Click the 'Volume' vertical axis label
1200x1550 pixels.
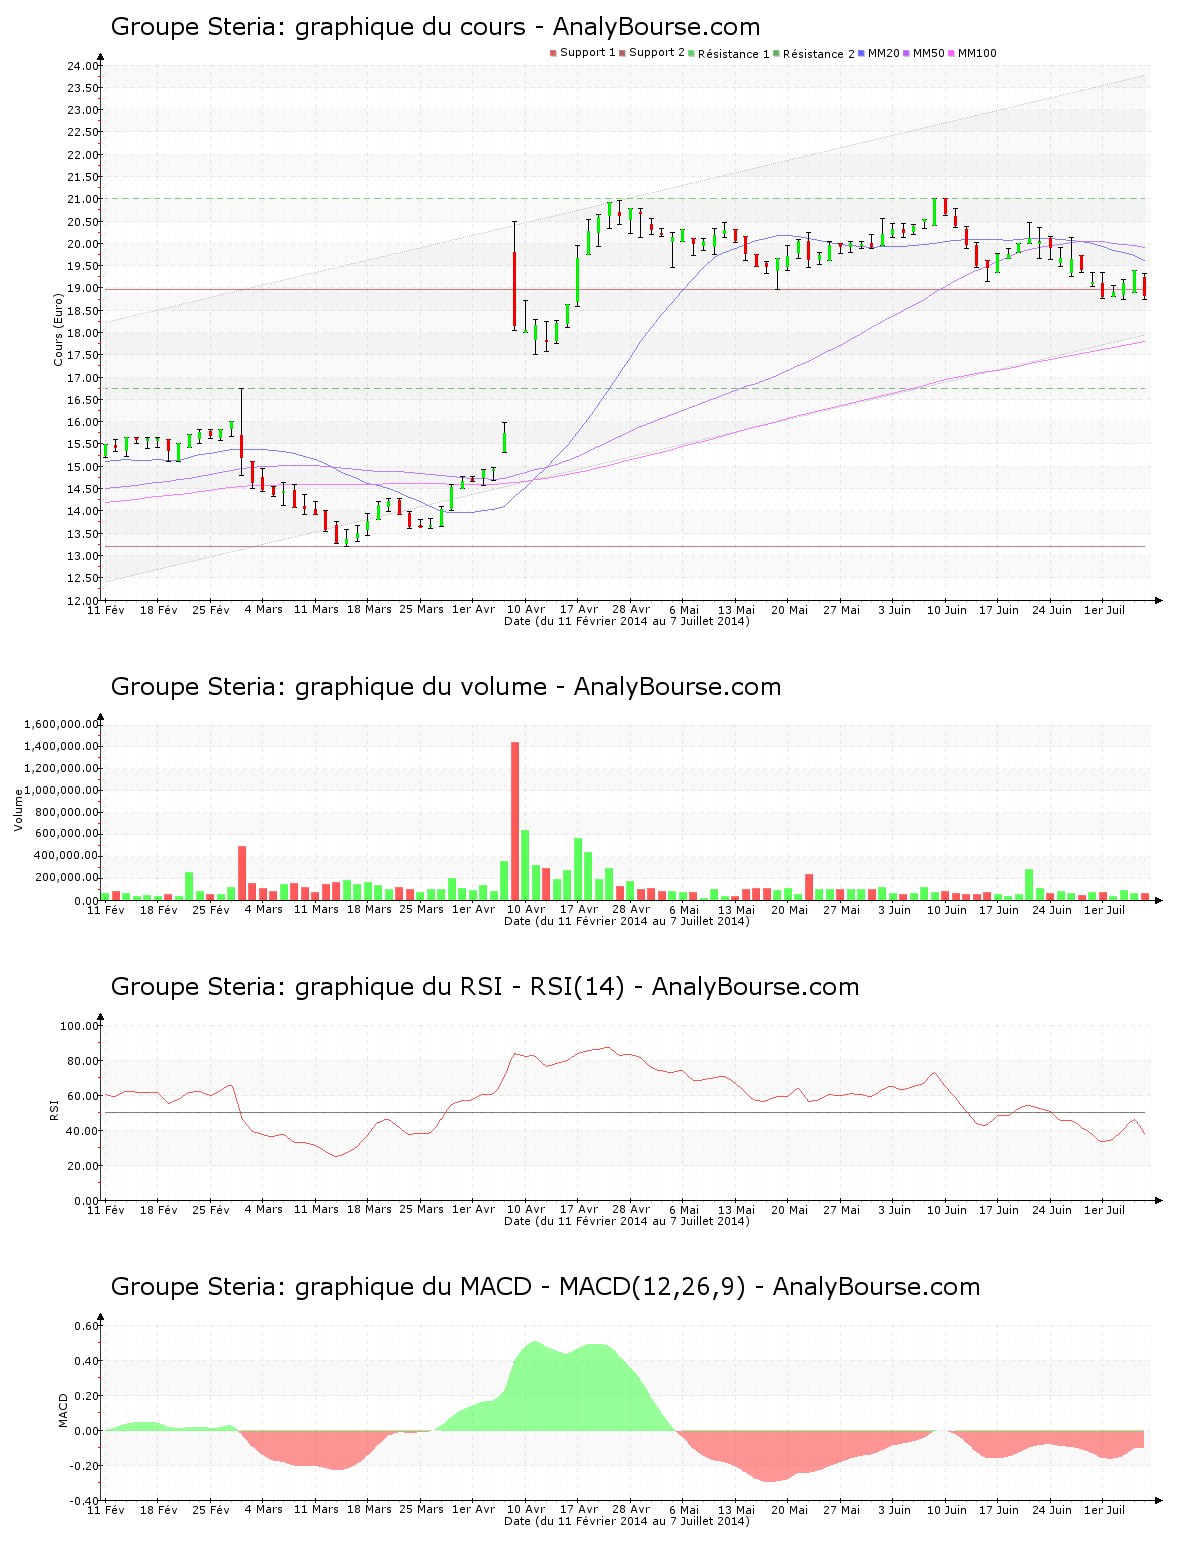(x=18, y=810)
